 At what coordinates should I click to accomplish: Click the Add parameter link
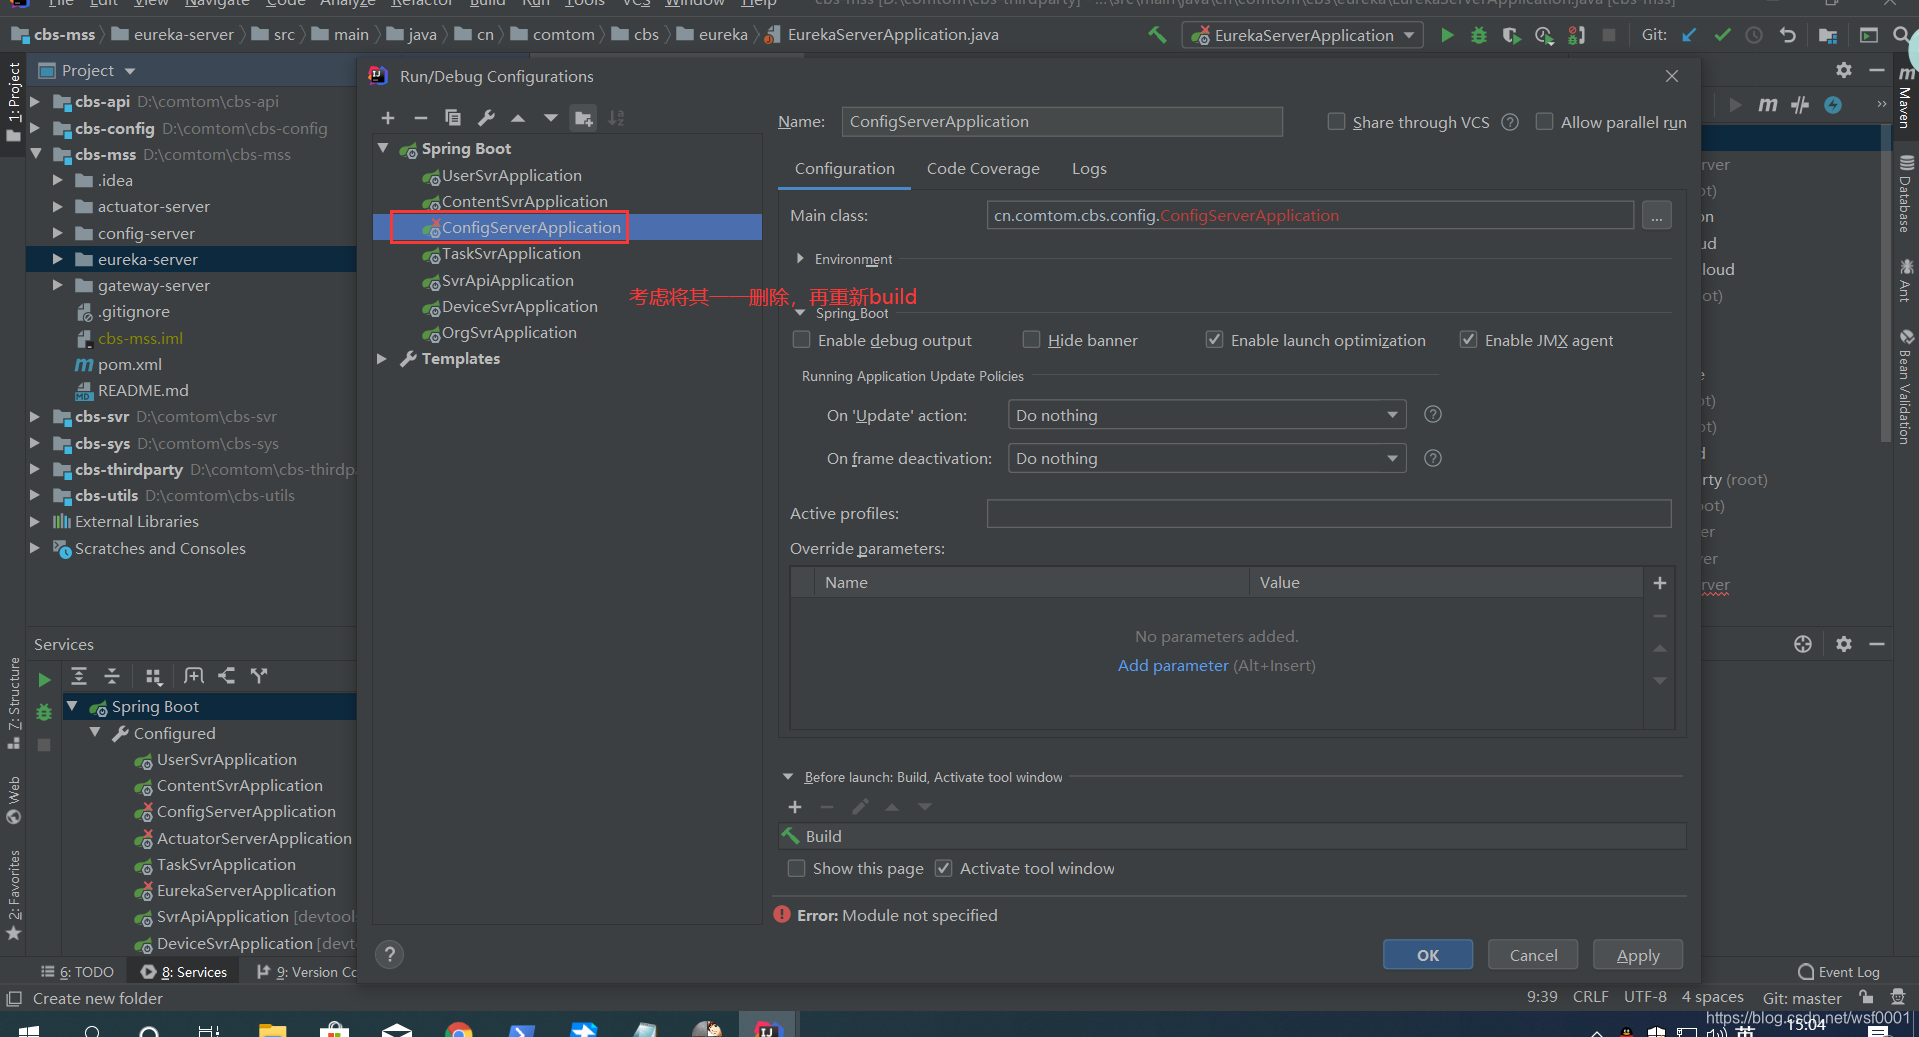[x=1173, y=665]
